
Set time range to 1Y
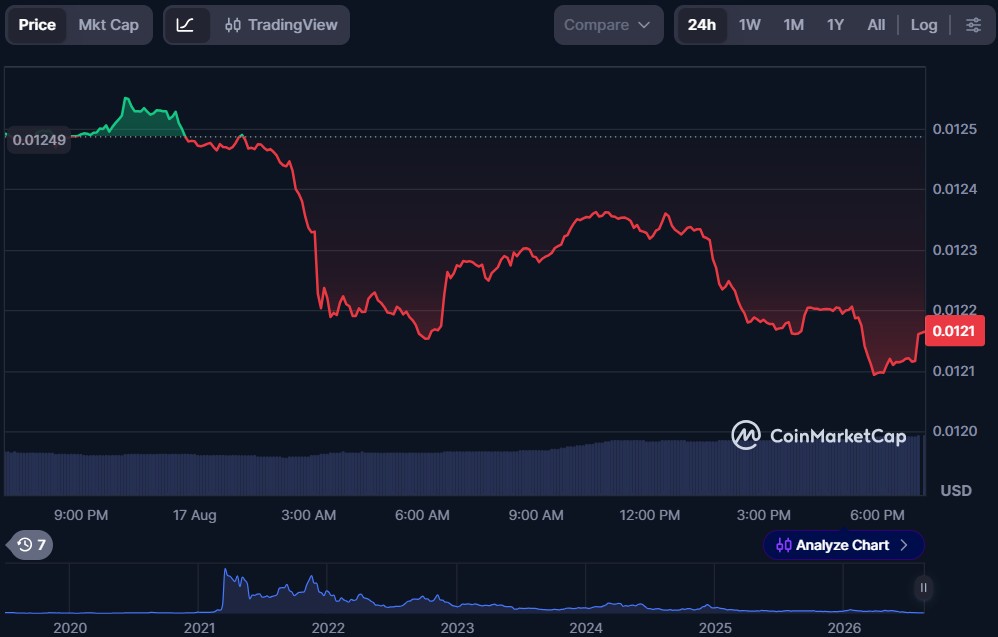(x=836, y=25)
